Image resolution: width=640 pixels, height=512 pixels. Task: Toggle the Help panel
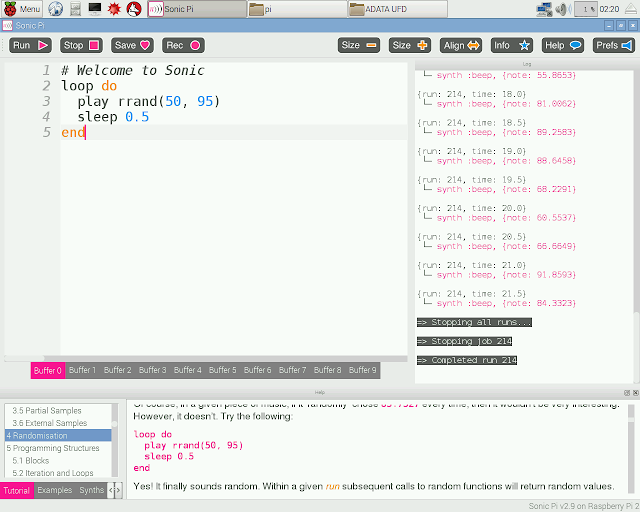coord(563,45)
